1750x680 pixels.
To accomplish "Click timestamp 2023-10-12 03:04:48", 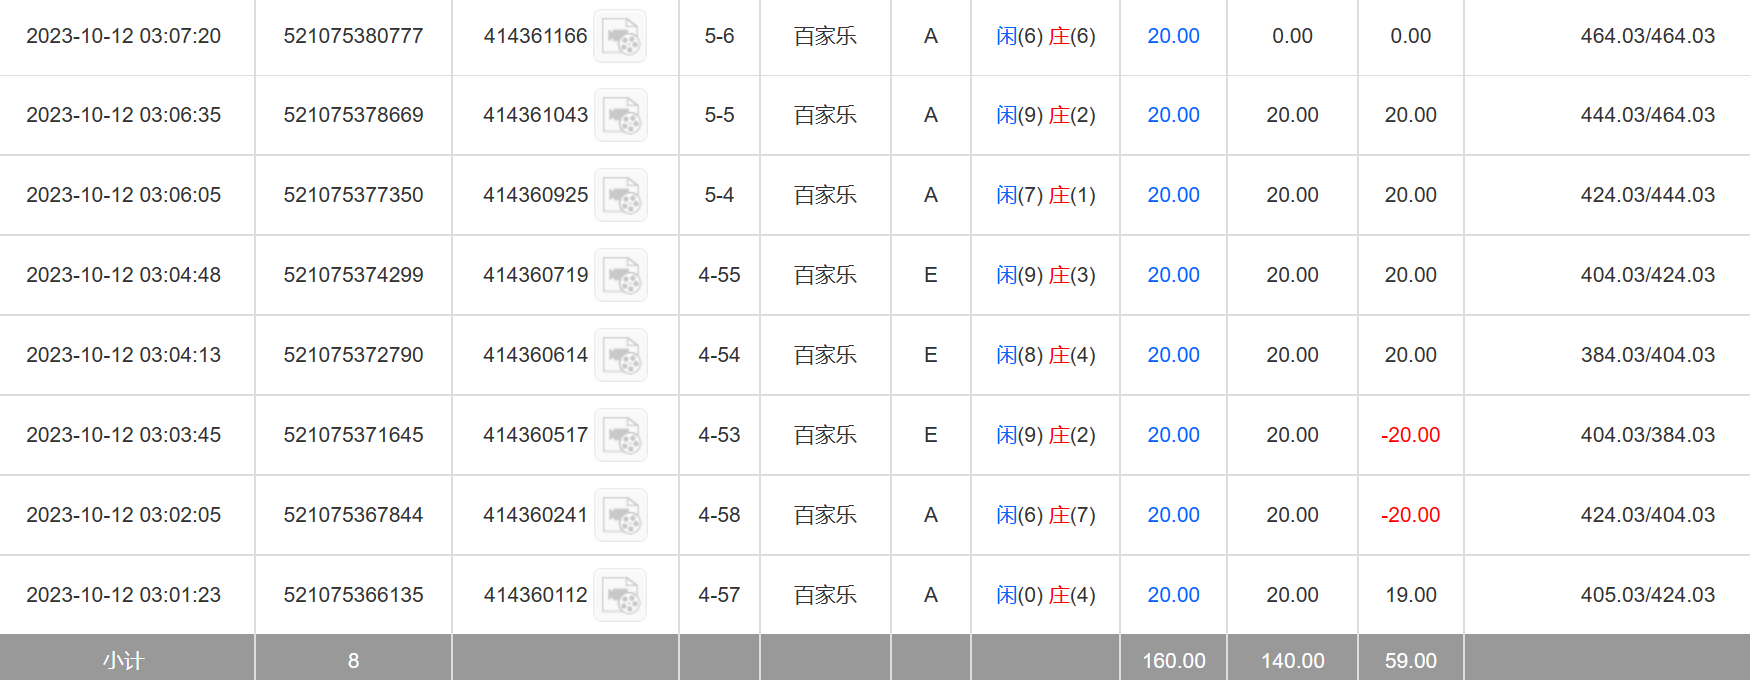I will [124, 275].
